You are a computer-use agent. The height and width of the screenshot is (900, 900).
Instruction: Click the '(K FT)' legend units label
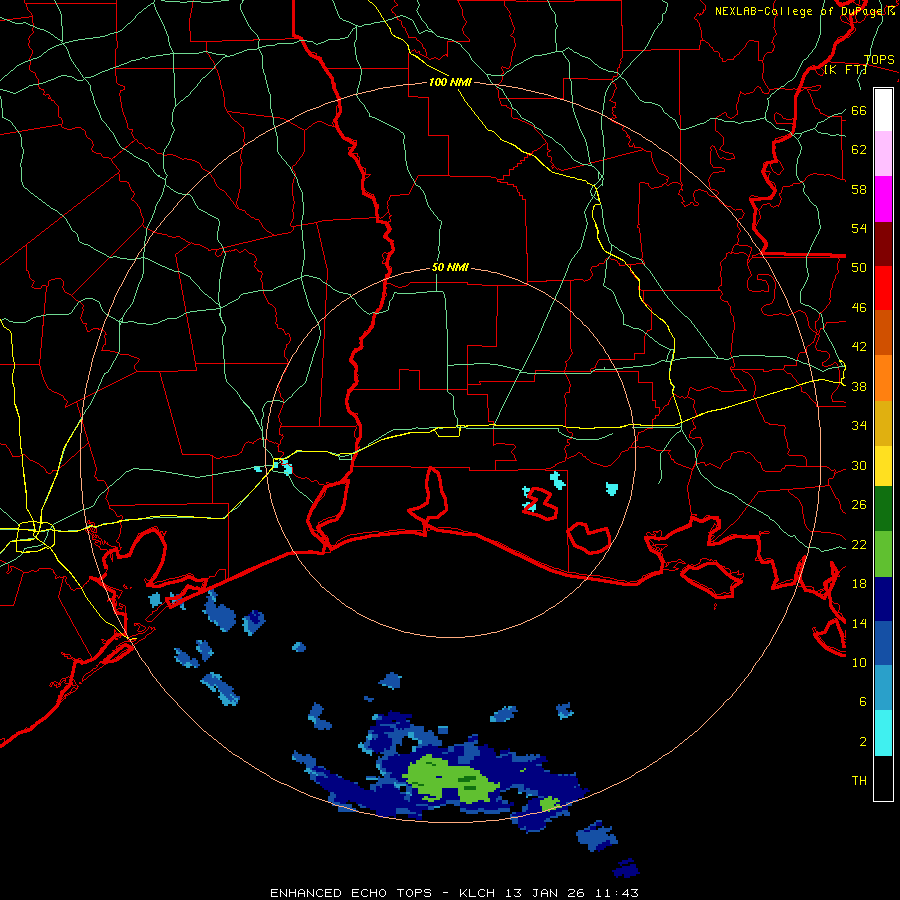click(x=844, y=70)
